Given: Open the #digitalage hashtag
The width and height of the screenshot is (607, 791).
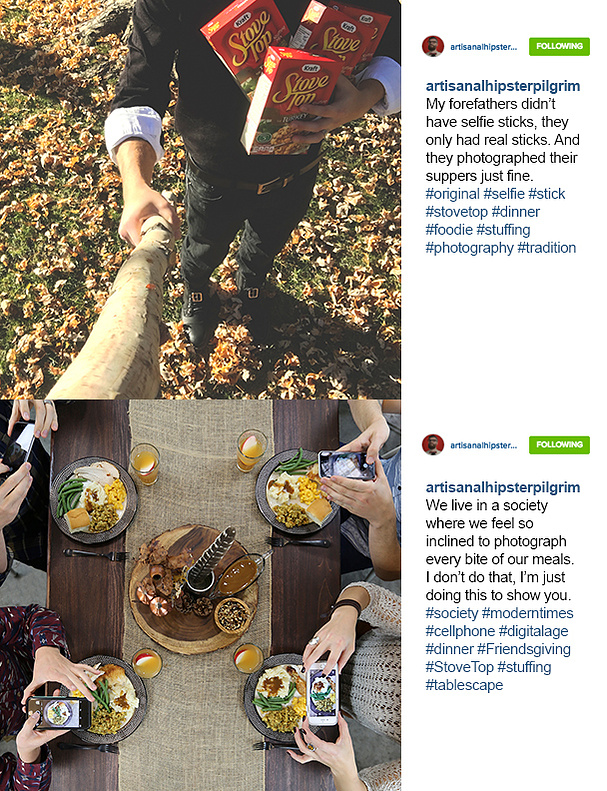Looking at the screenshot, I should (533, 632).
